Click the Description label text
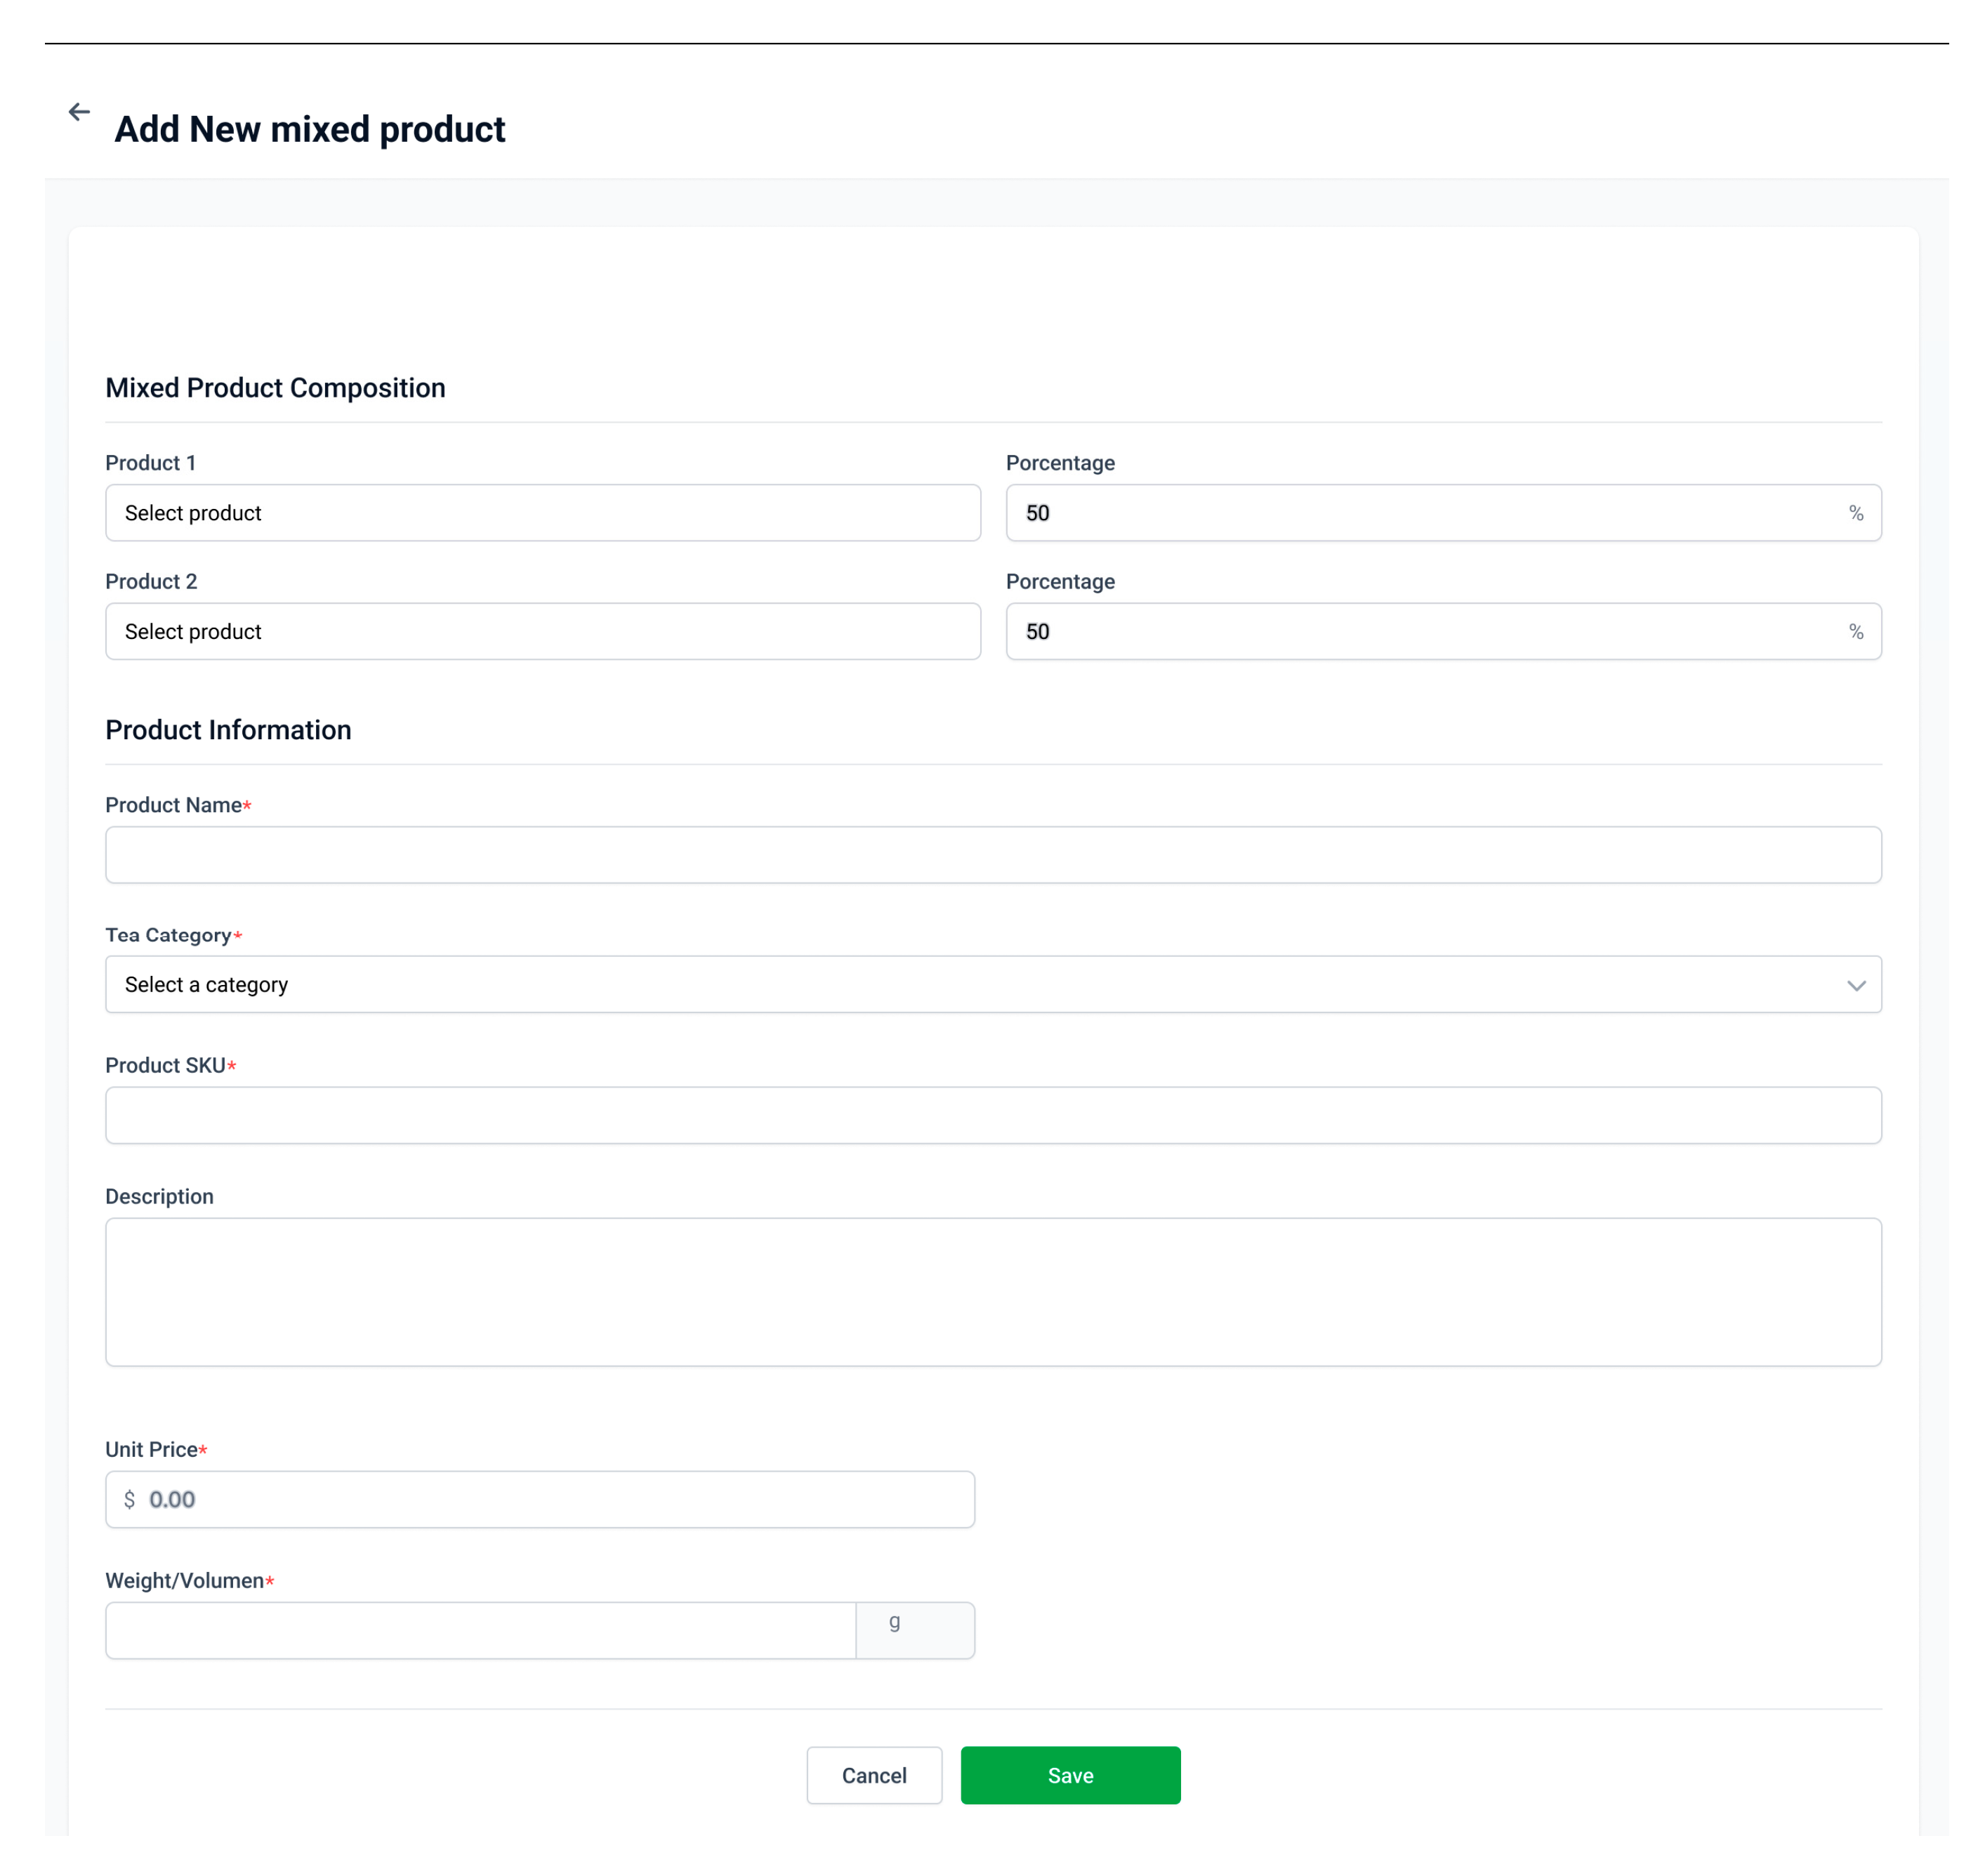The height and width of the screenshot is (1876, 1978). (159, 1196)
